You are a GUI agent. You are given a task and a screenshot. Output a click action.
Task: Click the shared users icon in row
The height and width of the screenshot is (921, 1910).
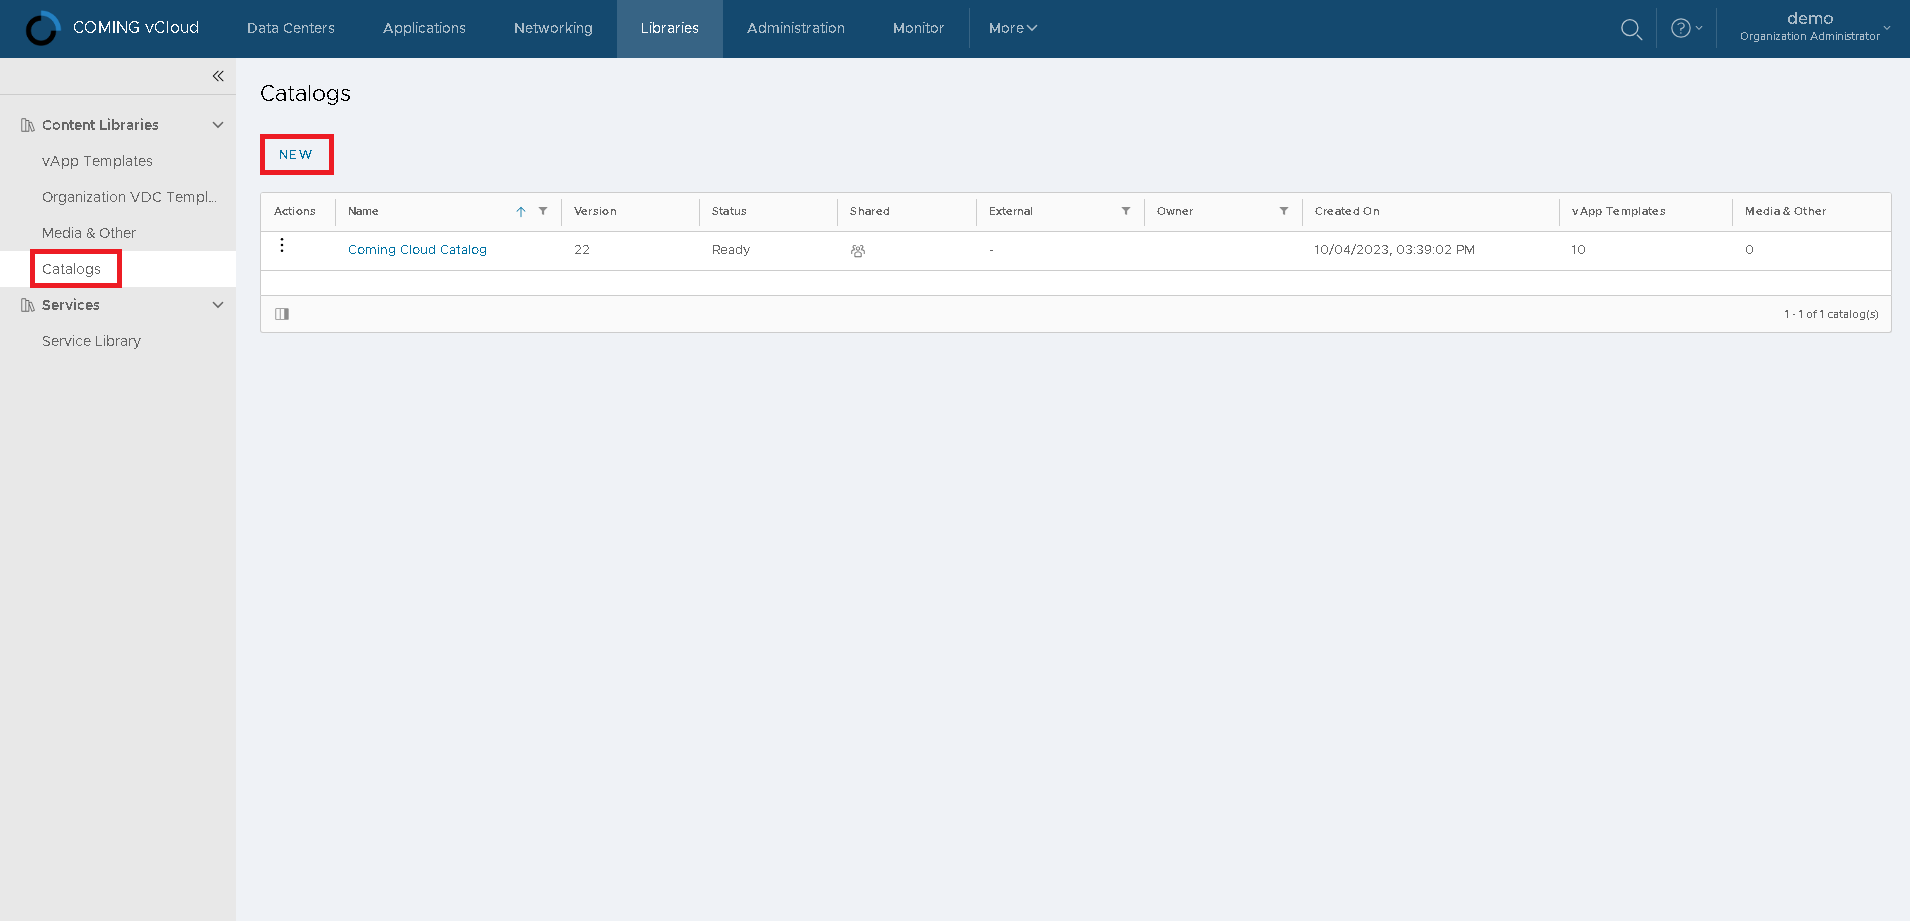click(858, 251)
